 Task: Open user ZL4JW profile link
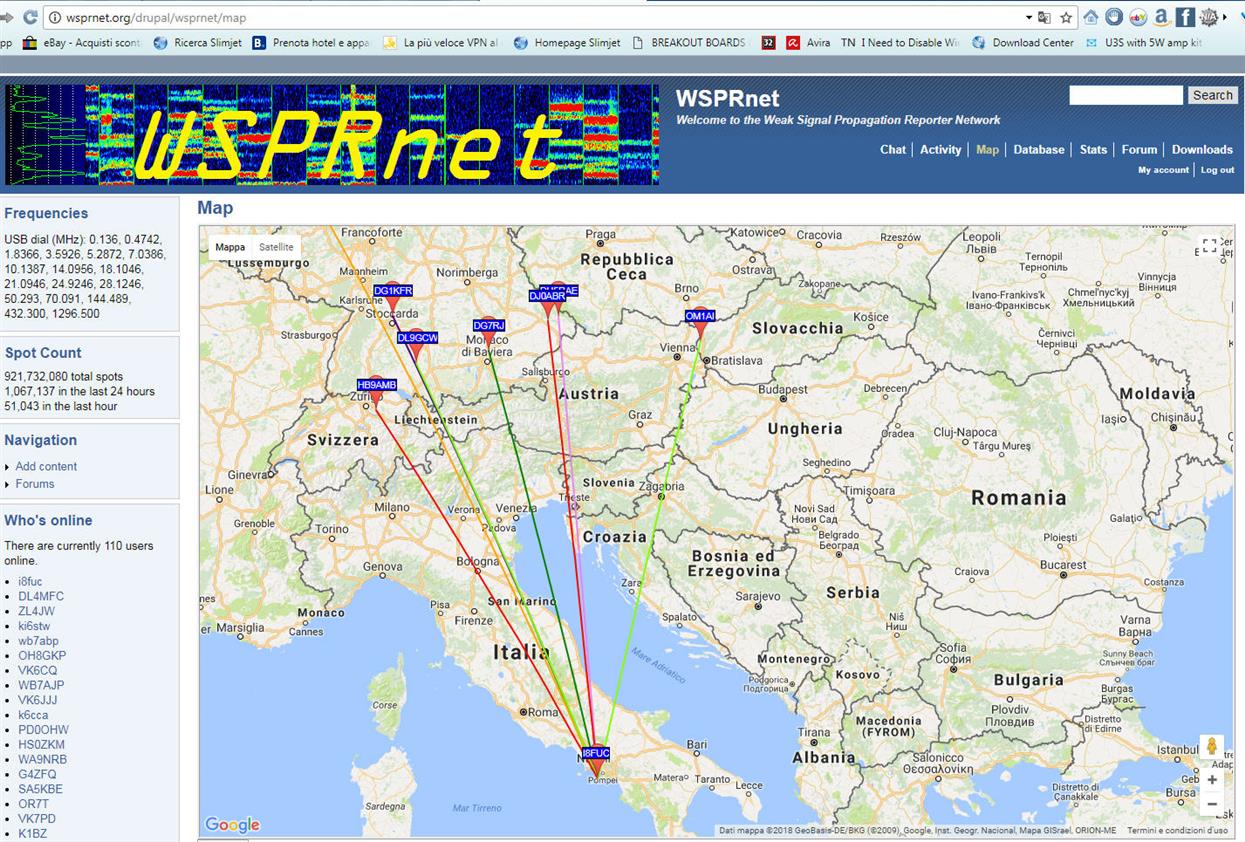(x=36, y=611)
